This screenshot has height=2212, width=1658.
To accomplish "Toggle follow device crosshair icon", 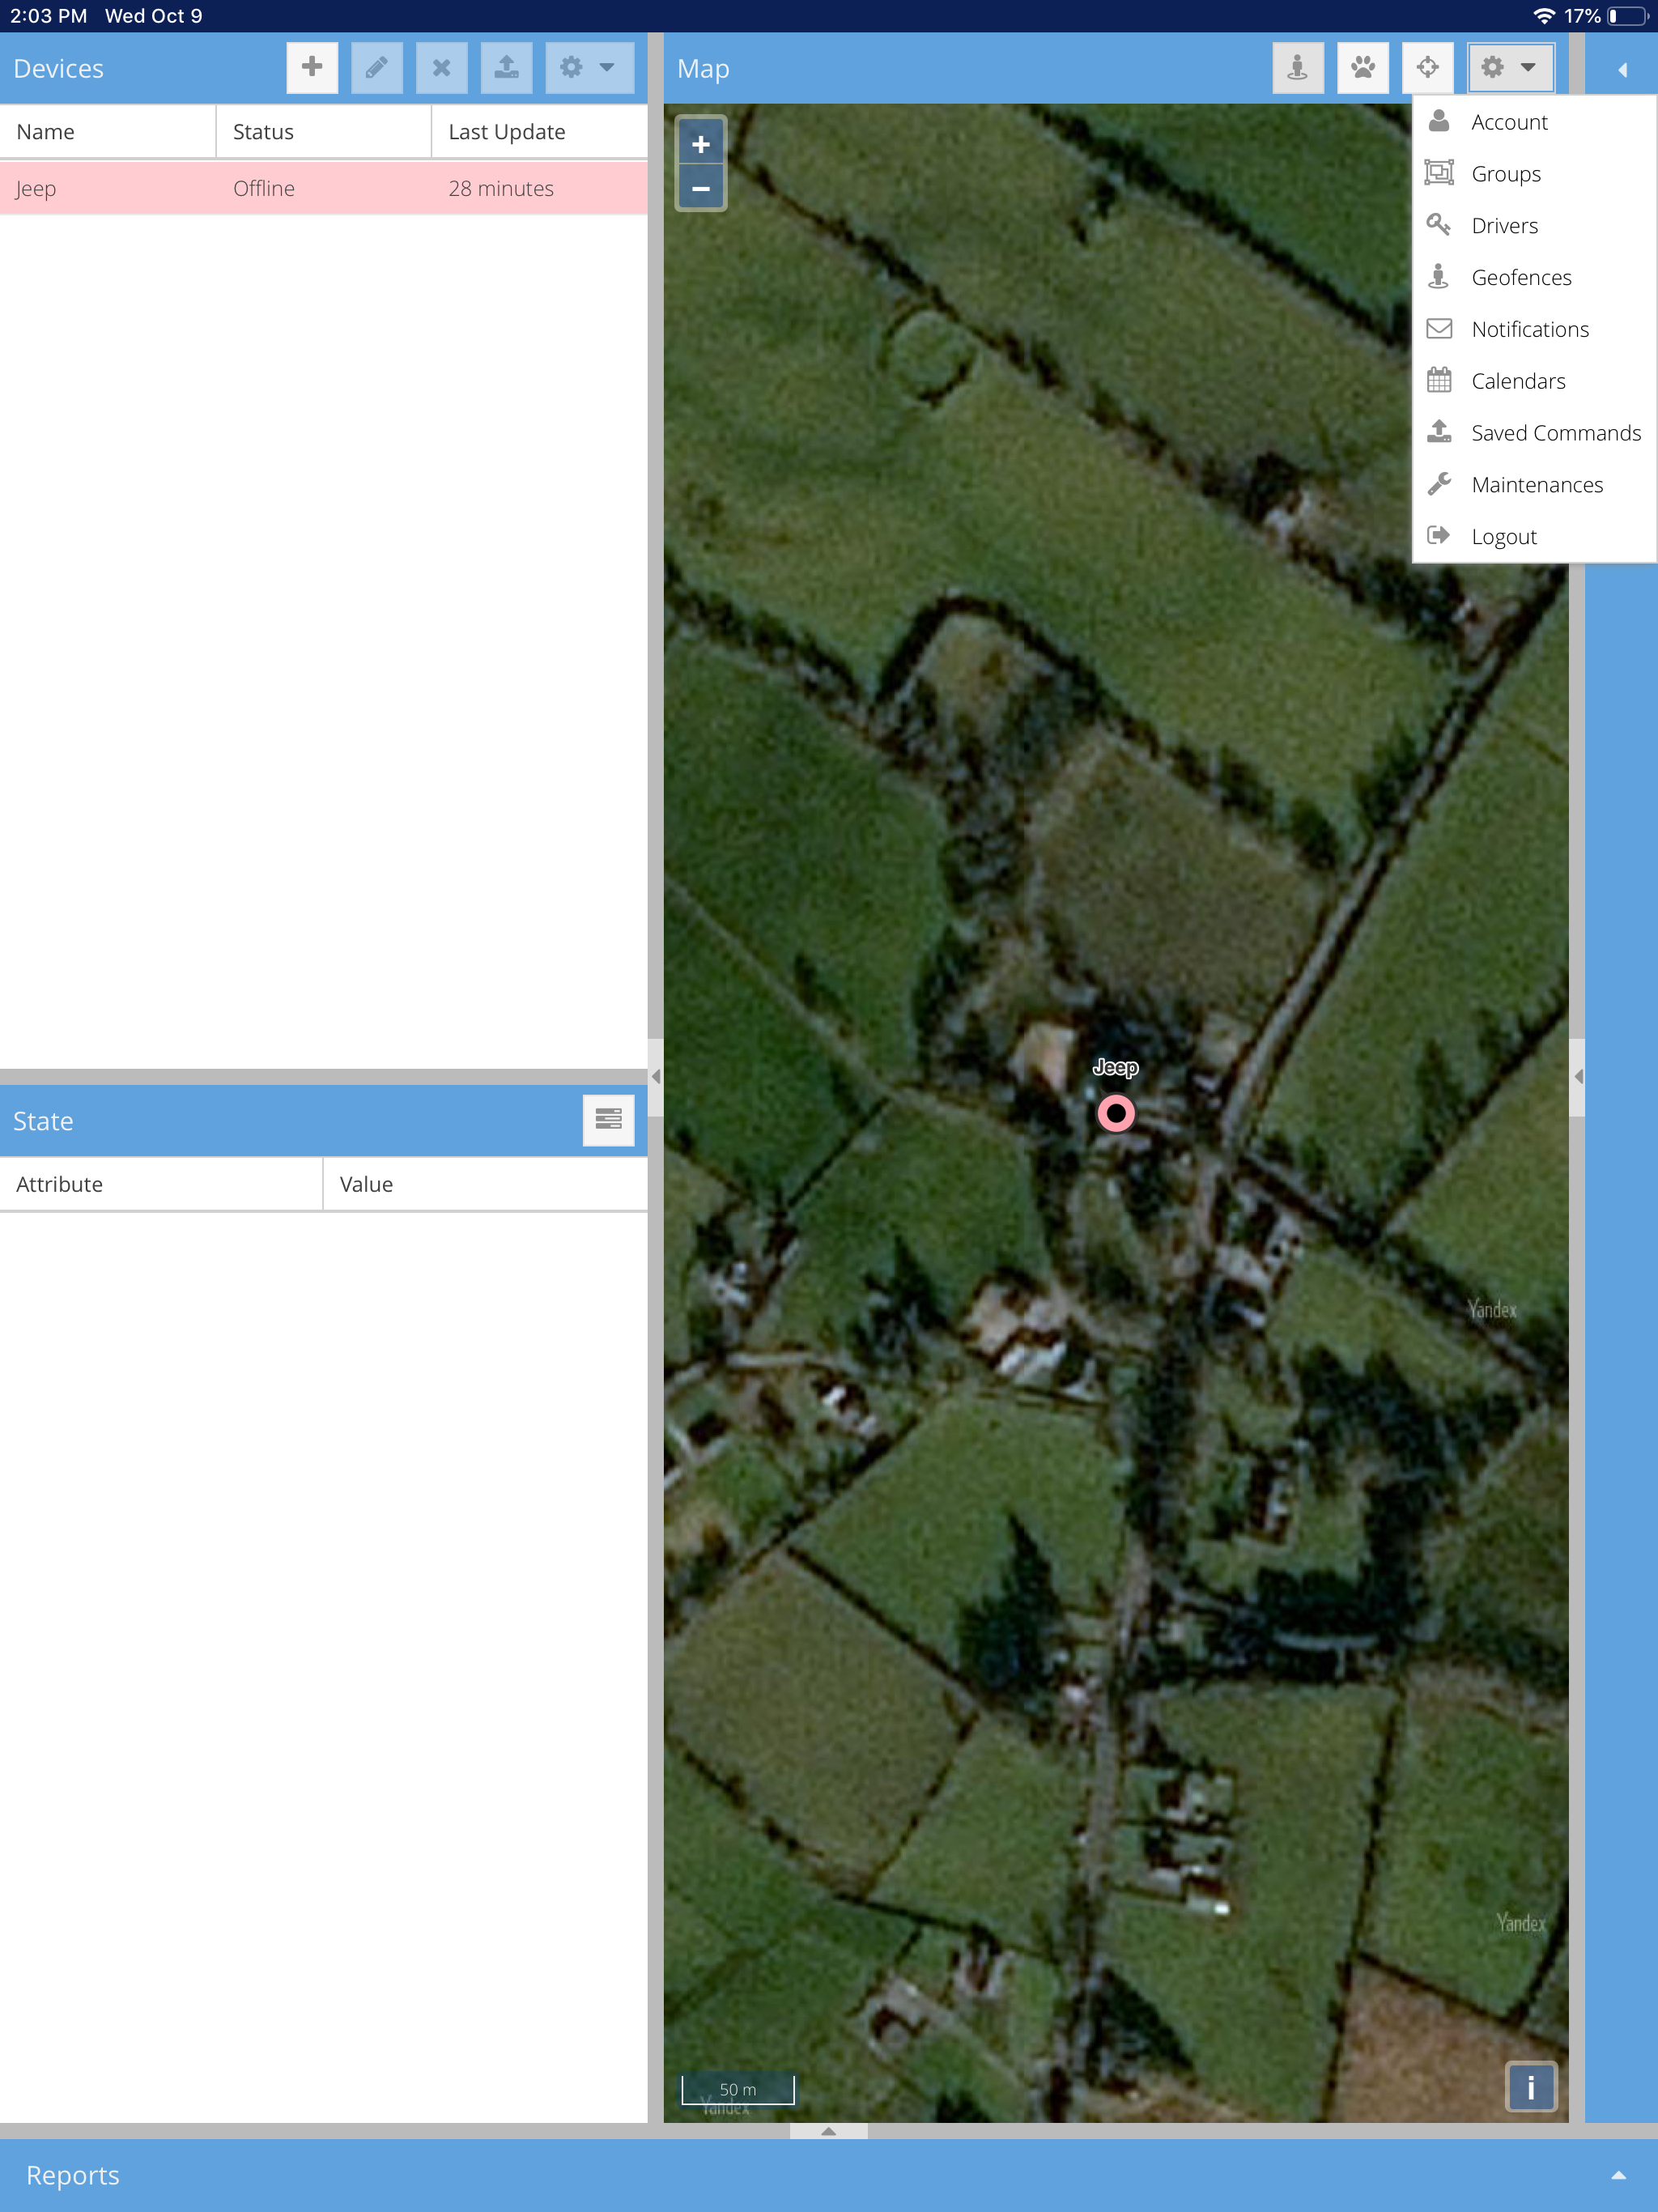I will [x=1427, y=68].
